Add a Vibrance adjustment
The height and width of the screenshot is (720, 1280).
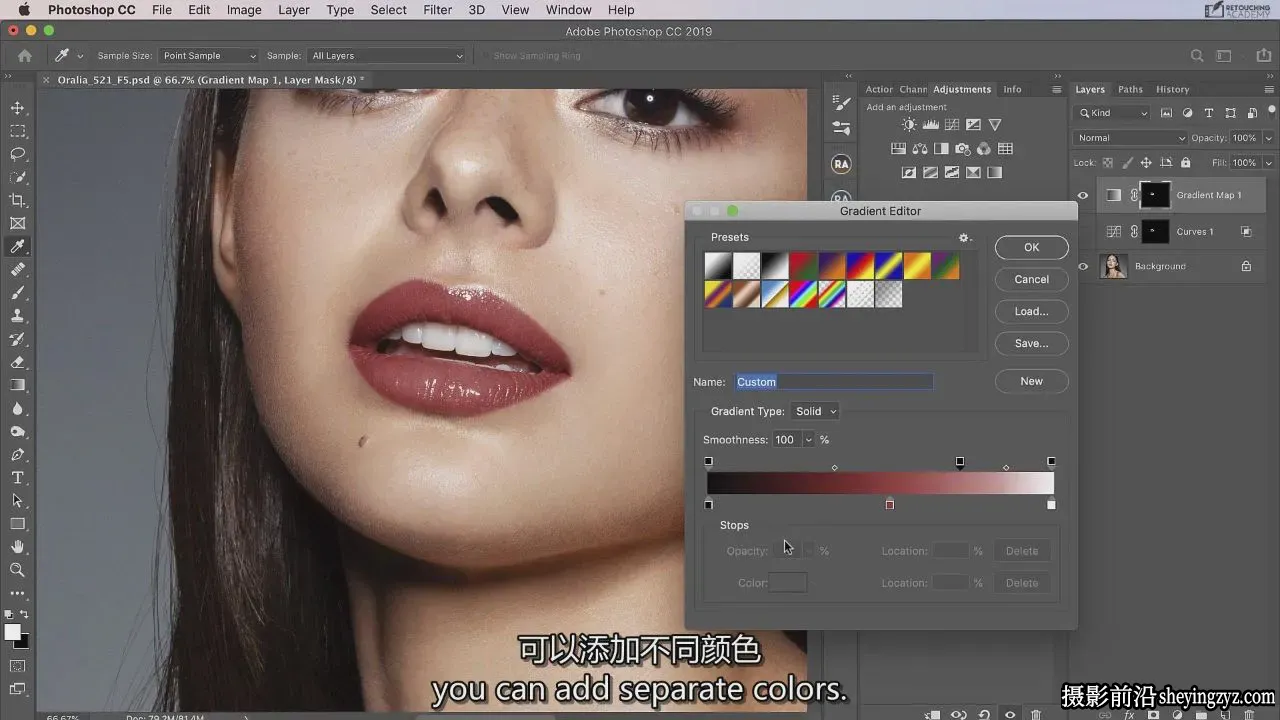tap(995, 125)
